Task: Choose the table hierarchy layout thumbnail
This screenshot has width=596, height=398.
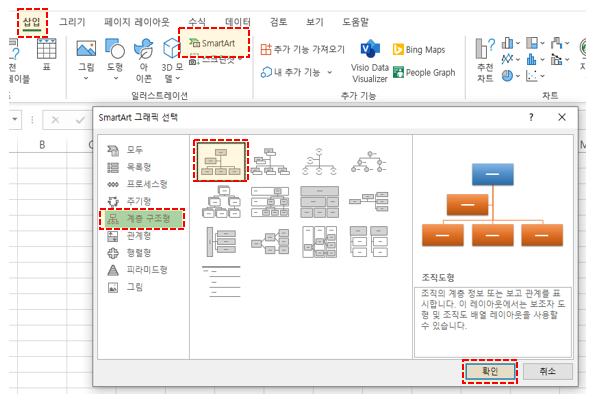Action: click(x=319, y=202)
